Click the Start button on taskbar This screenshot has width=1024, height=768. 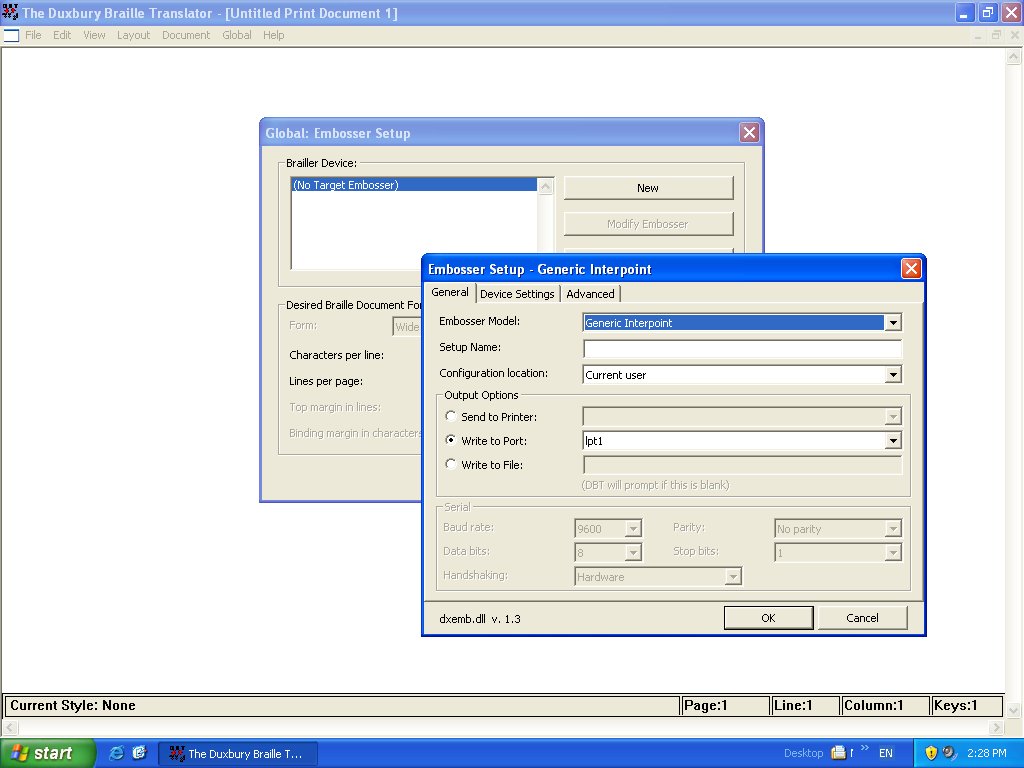coord(47,753)
